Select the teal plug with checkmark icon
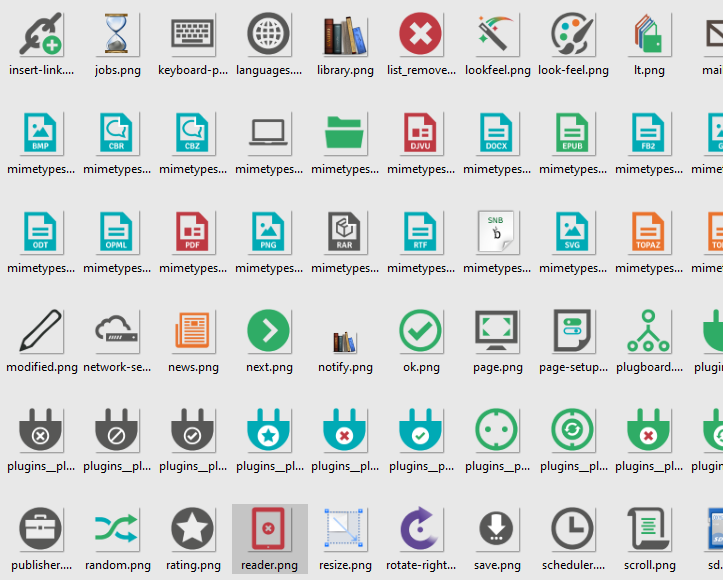The image size is (723, 580). click(x=420, y=430)
